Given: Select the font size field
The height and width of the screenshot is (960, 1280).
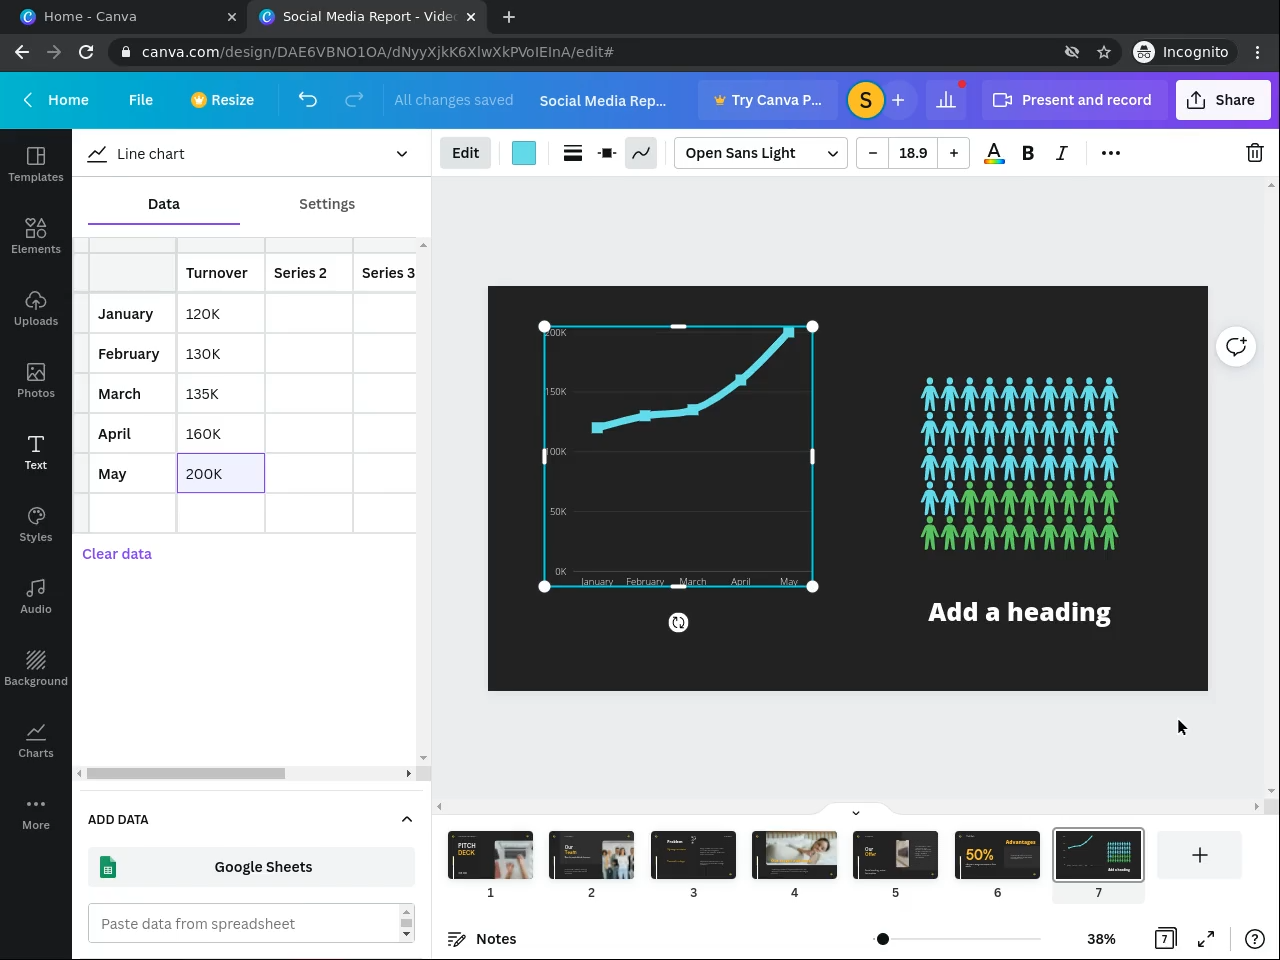Looking at the screenshot, I should (x=913, y=153).
